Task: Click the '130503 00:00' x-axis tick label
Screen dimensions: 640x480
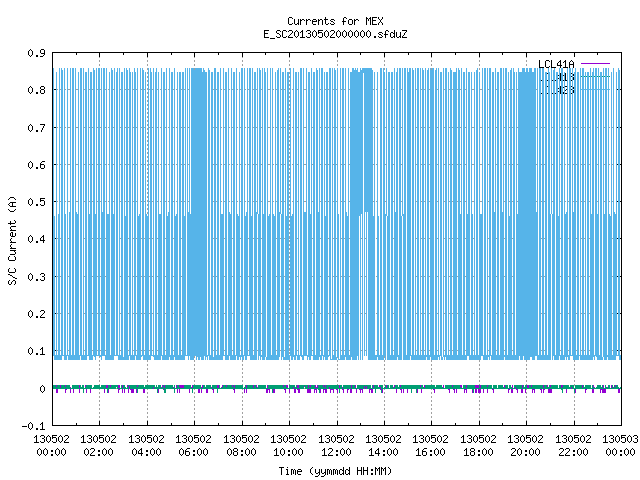Action: 620,446
